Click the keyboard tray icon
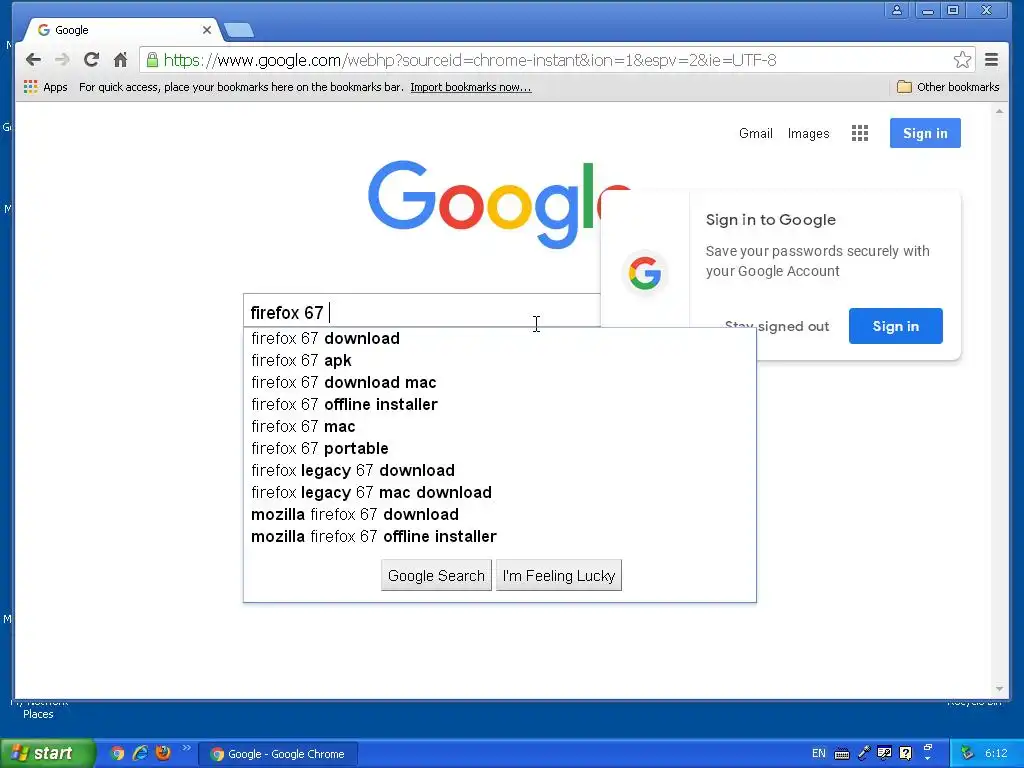Viewport: 1024px width, 768px height. tap(842, 754)
